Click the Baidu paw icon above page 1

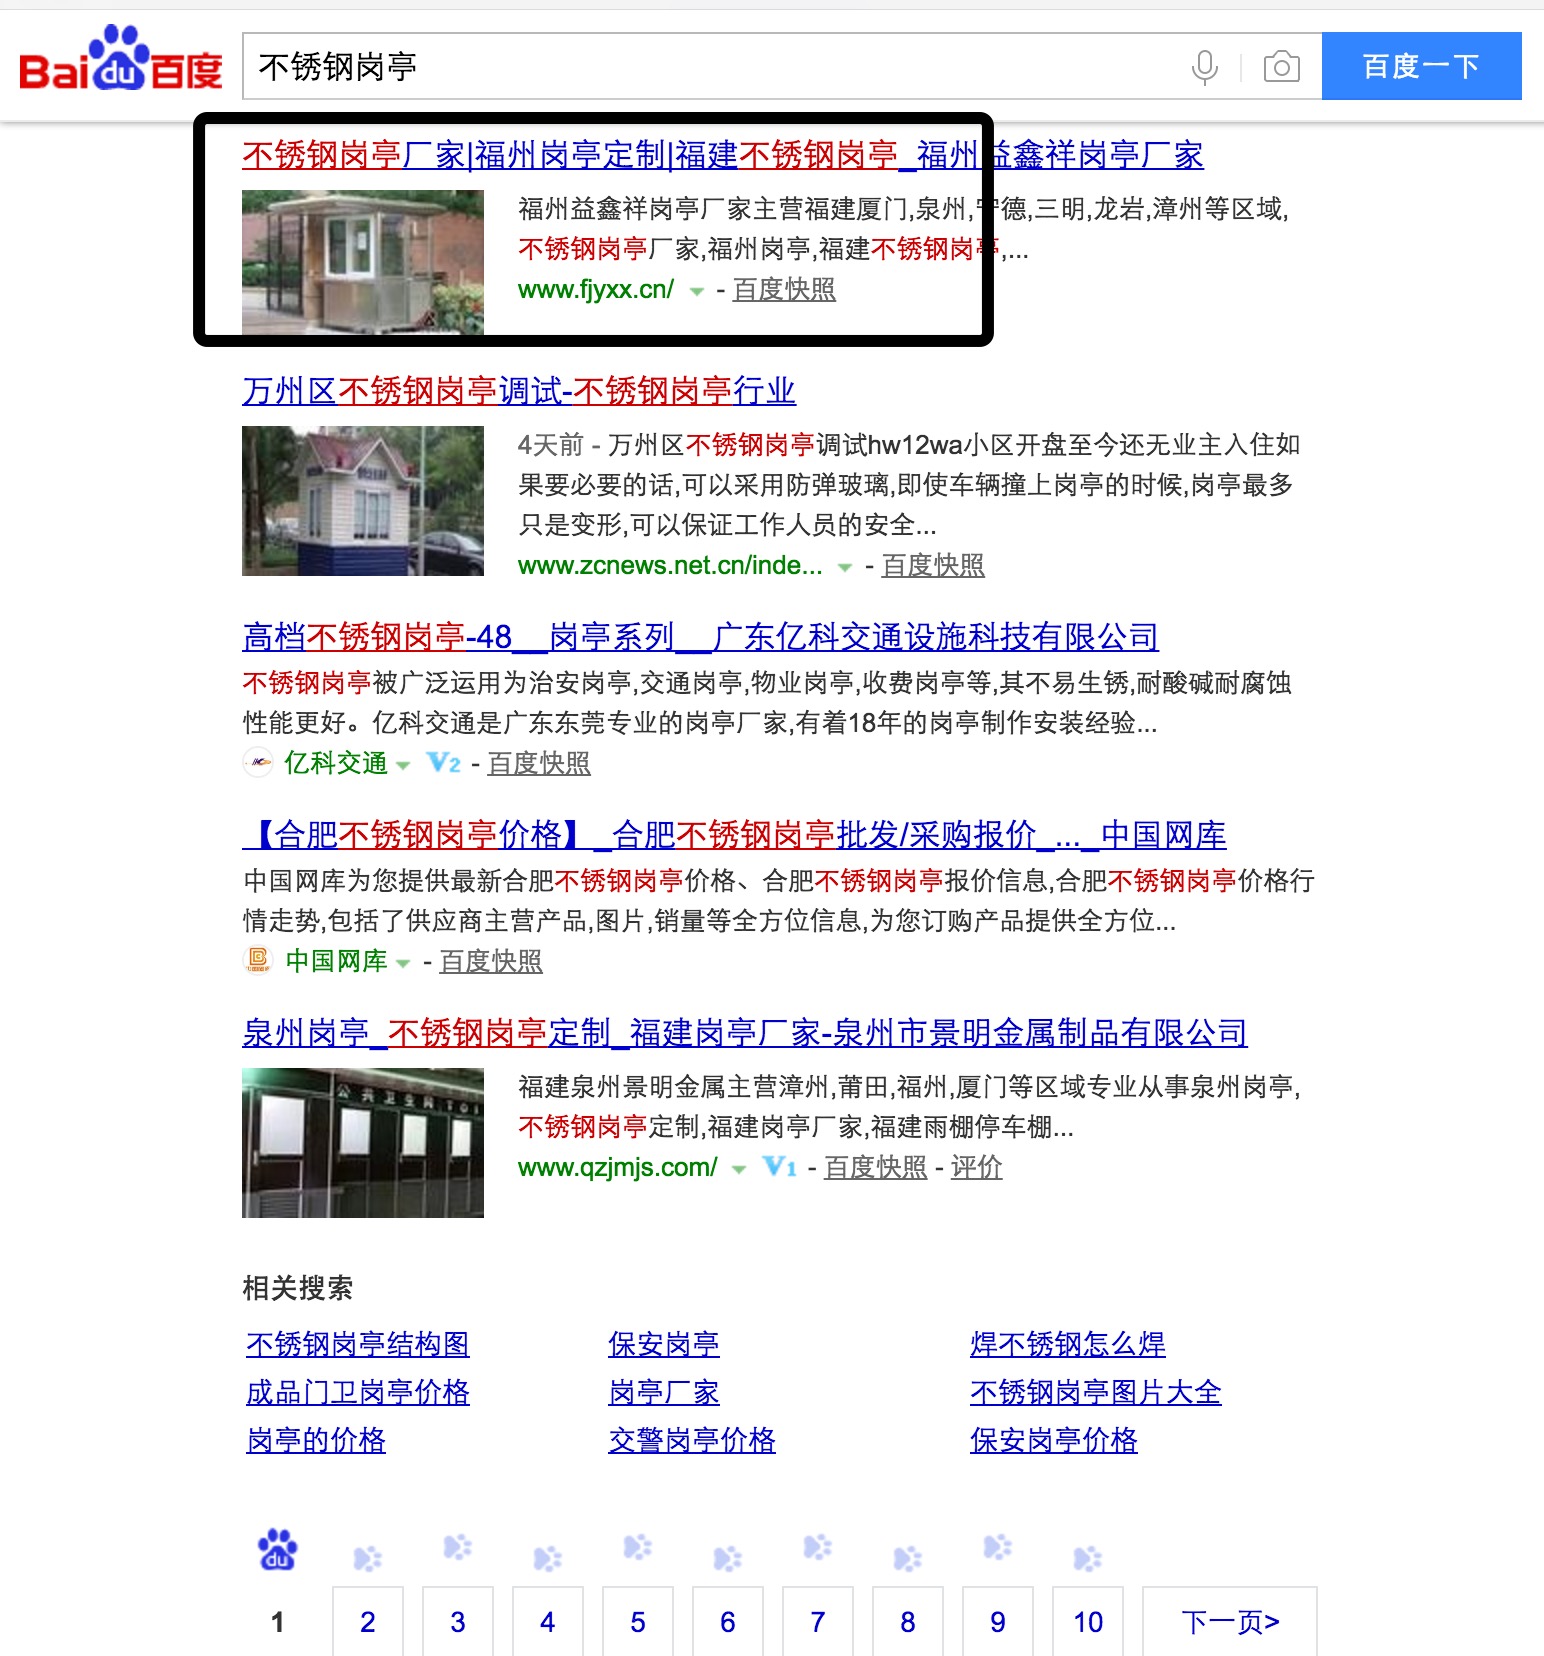tap(278, 1550)
